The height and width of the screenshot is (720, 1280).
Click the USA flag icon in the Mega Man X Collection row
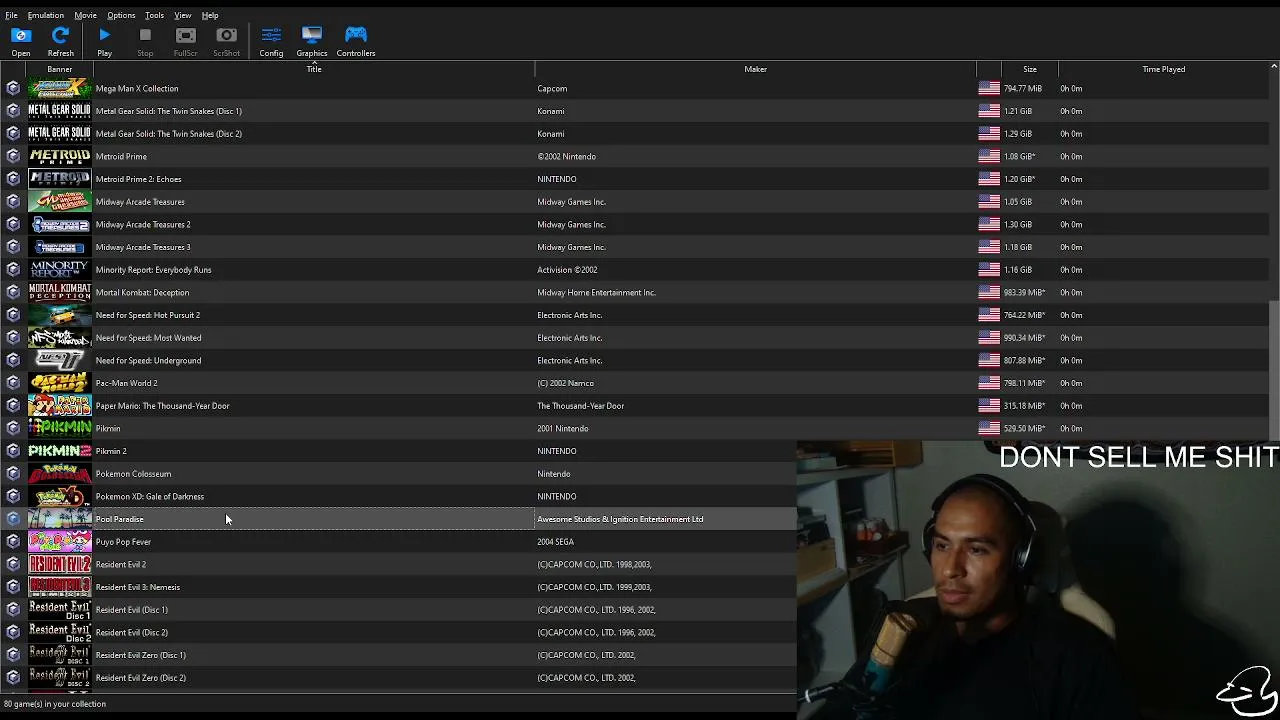click(x=989, y=88)
